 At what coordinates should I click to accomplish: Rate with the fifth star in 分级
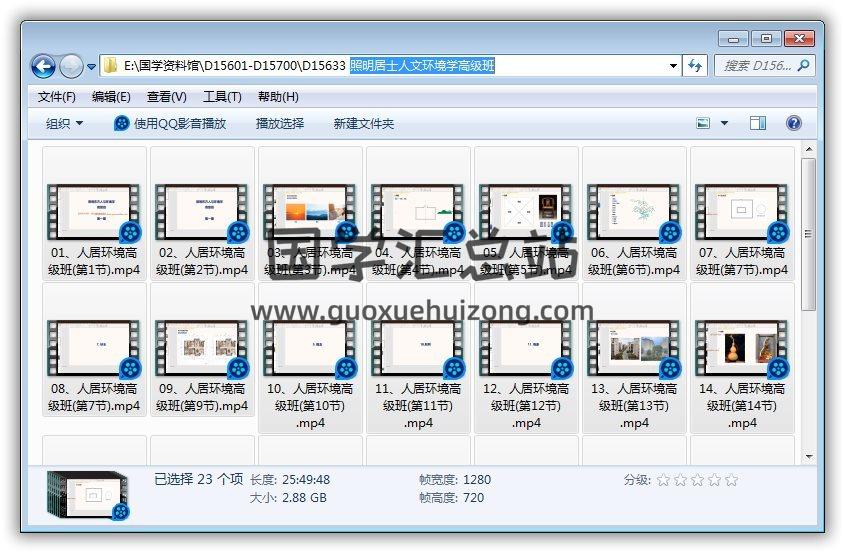click(x=731, y=480)
